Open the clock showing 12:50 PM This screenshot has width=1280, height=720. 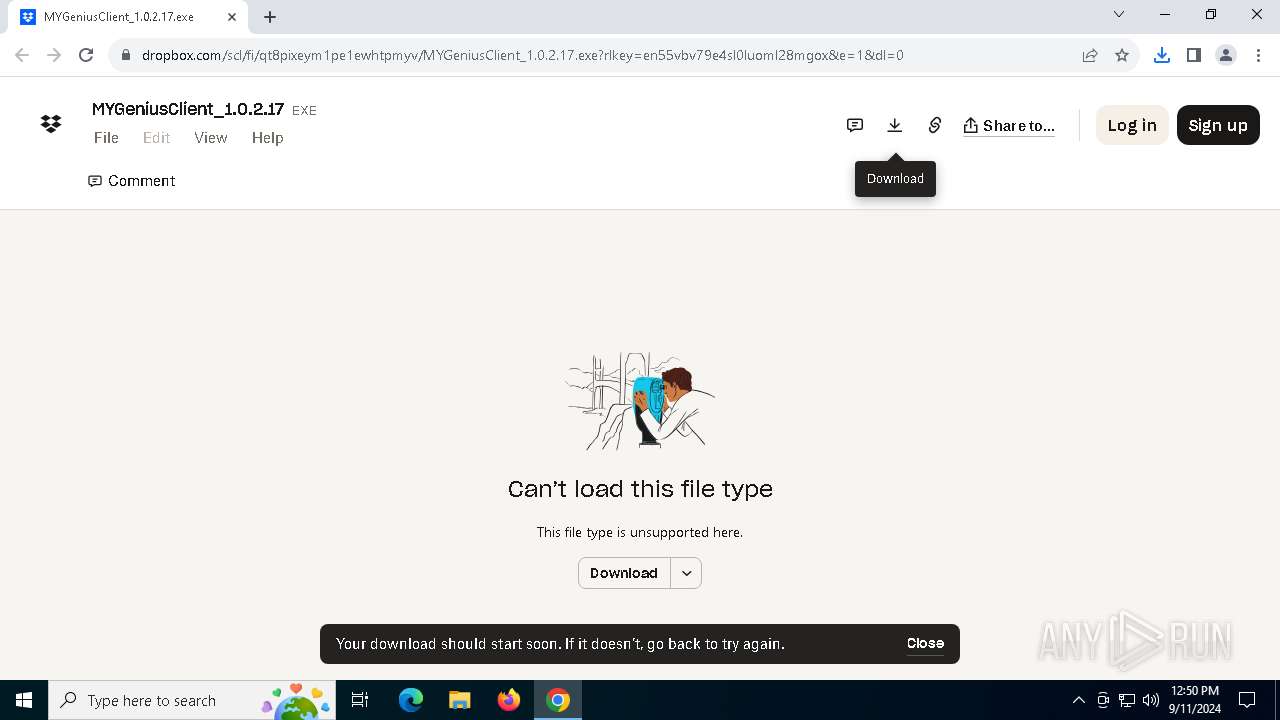click(1195, 700)
